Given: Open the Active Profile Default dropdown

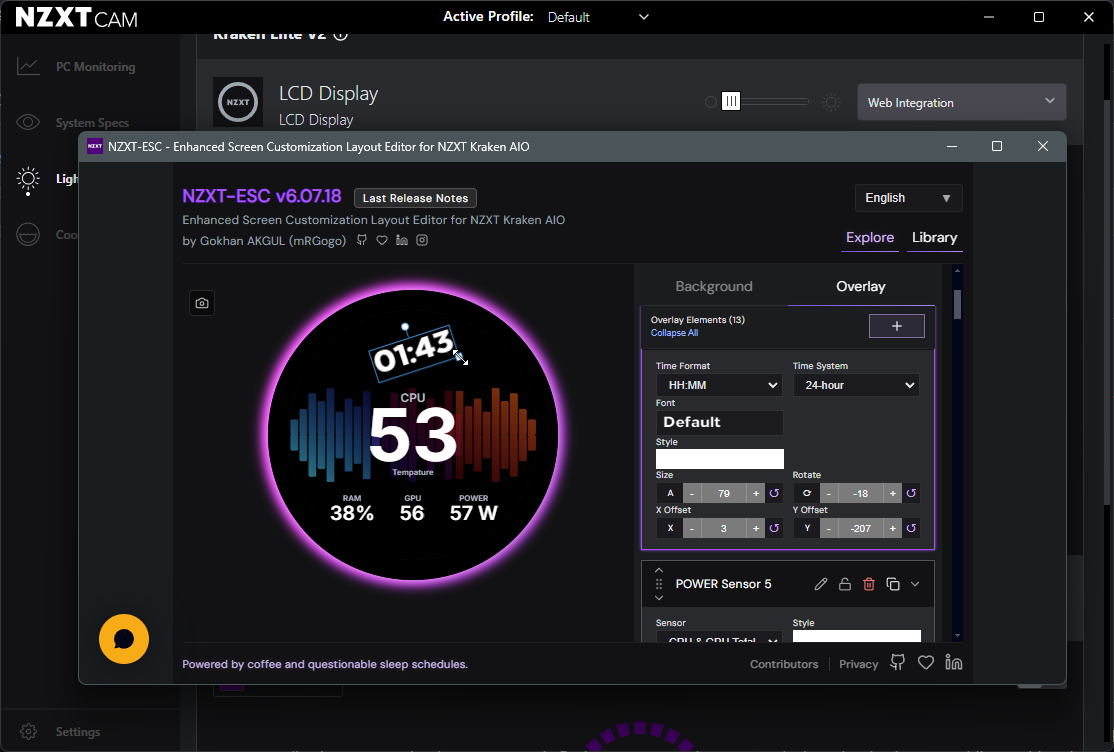Looking at the screenshot, I should coord(598,17).
